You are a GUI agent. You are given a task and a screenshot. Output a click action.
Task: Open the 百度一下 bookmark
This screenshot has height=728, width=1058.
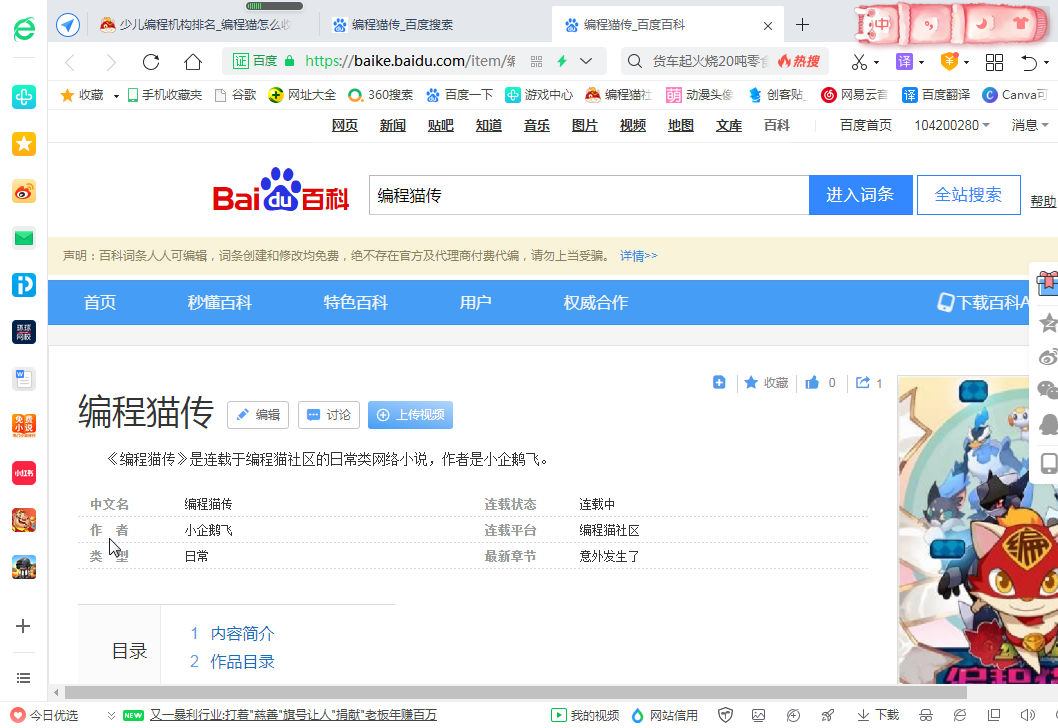pos(460,95)
